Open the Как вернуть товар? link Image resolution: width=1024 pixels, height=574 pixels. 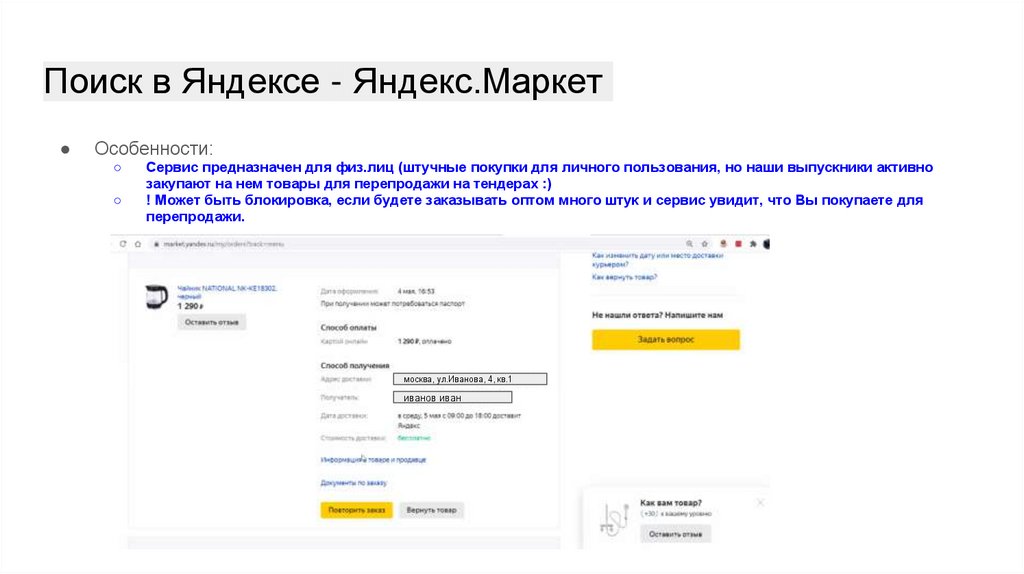[624, 277]
